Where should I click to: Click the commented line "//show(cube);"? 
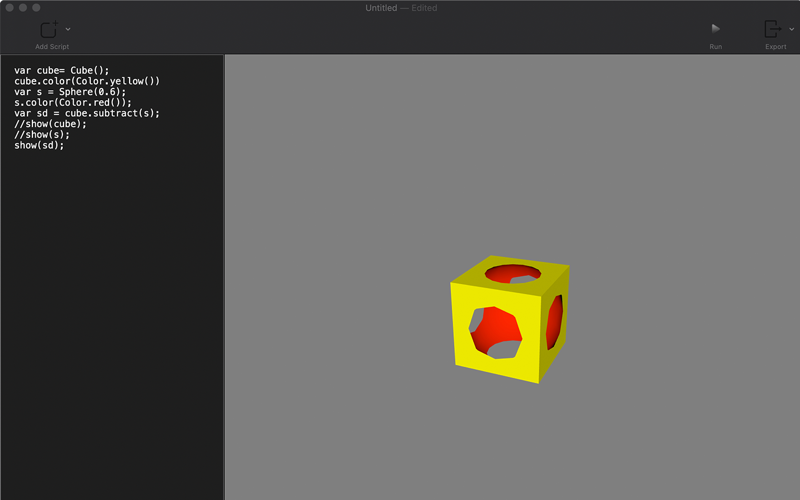pyautogui.click(x=51, y=124)
